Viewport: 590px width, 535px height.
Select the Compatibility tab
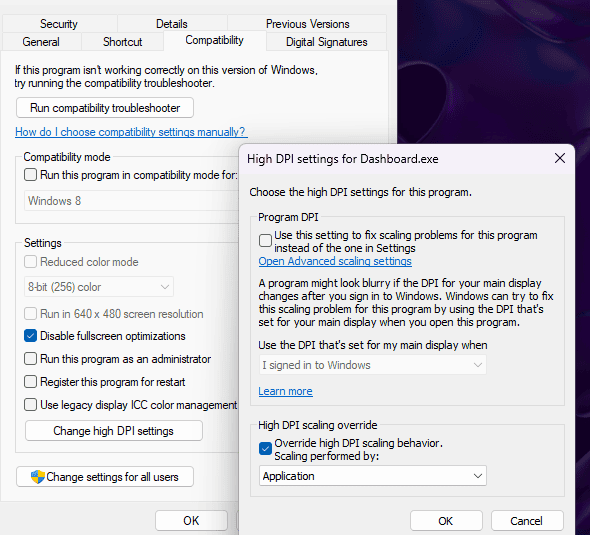tap(214, 40)
